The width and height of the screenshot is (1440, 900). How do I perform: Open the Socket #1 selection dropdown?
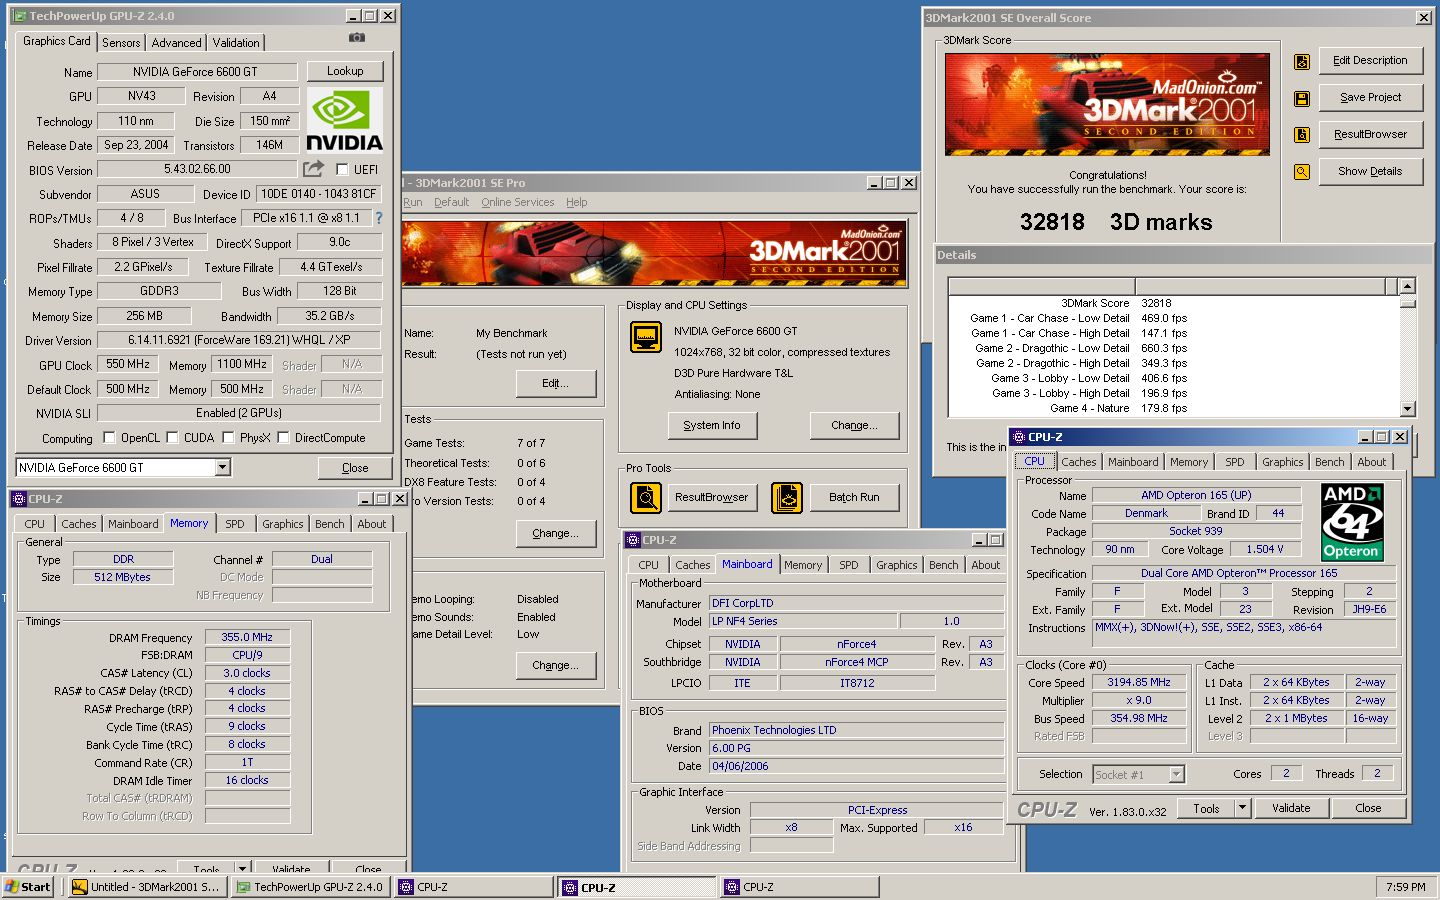[1176, 774]
